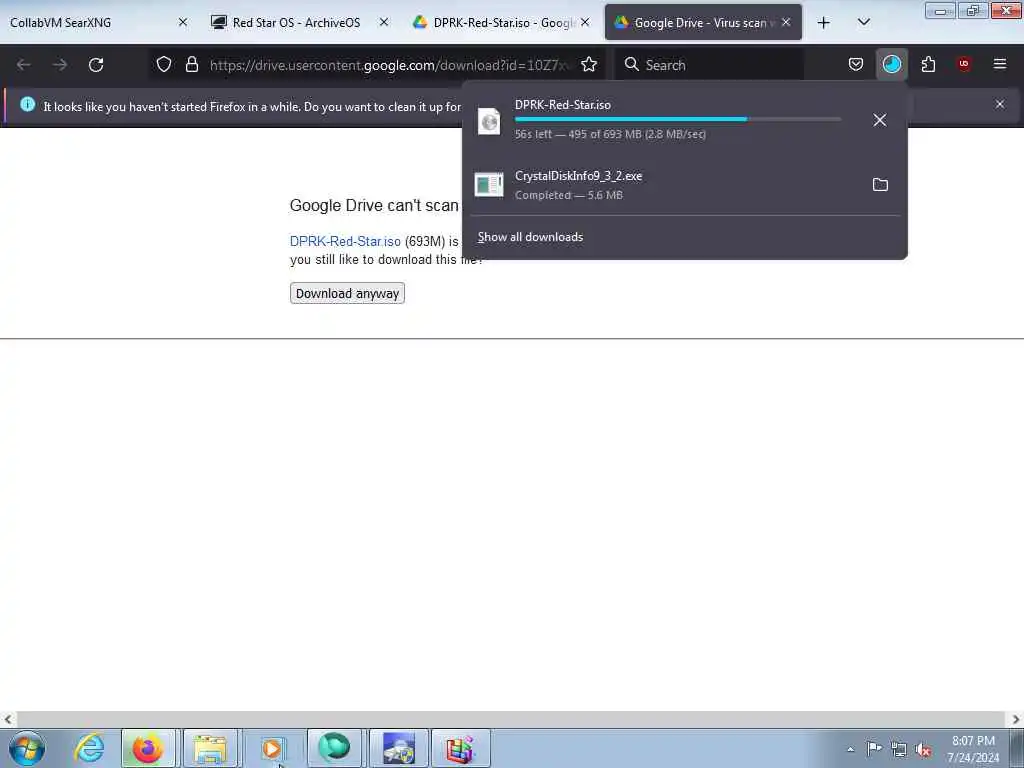Close the Google Drive - Virus scan tab

coord(786,22)
